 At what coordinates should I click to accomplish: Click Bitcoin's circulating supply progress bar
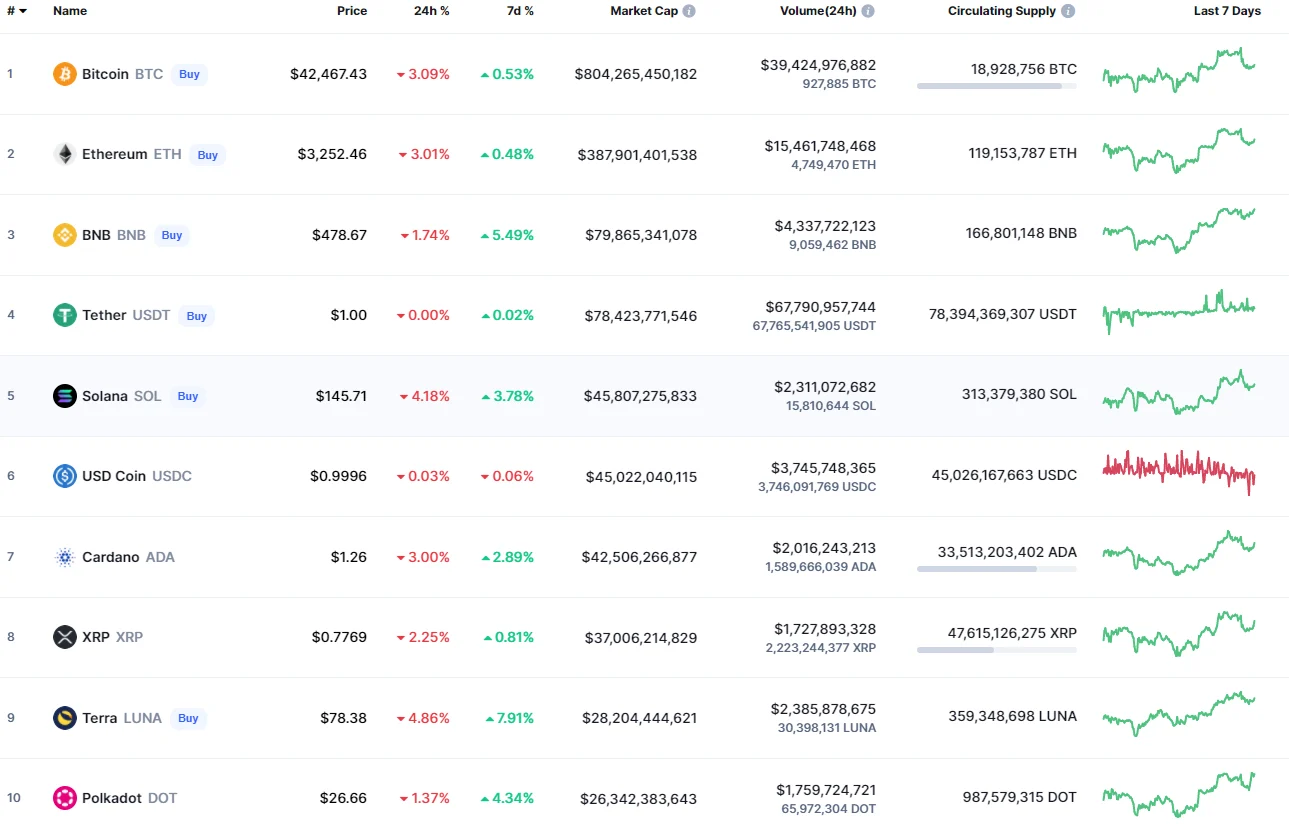click(x=996, y=86)
